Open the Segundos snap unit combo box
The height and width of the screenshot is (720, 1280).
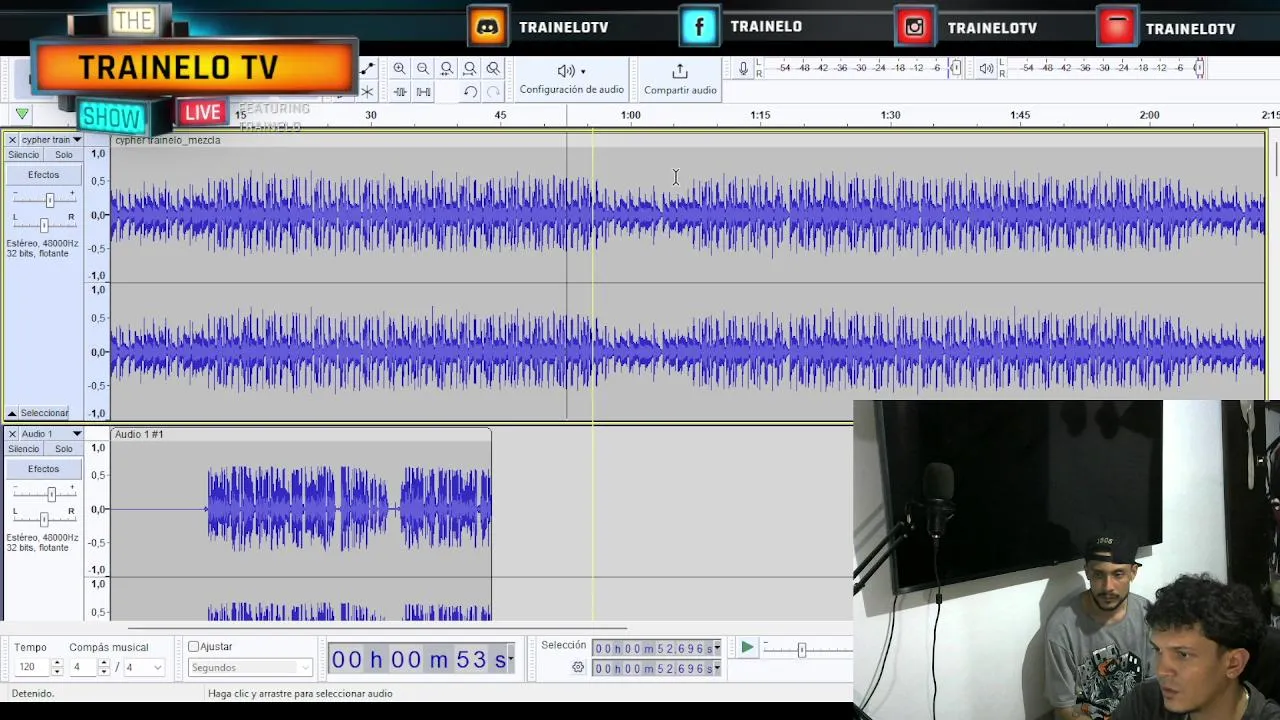pos(250,667)
